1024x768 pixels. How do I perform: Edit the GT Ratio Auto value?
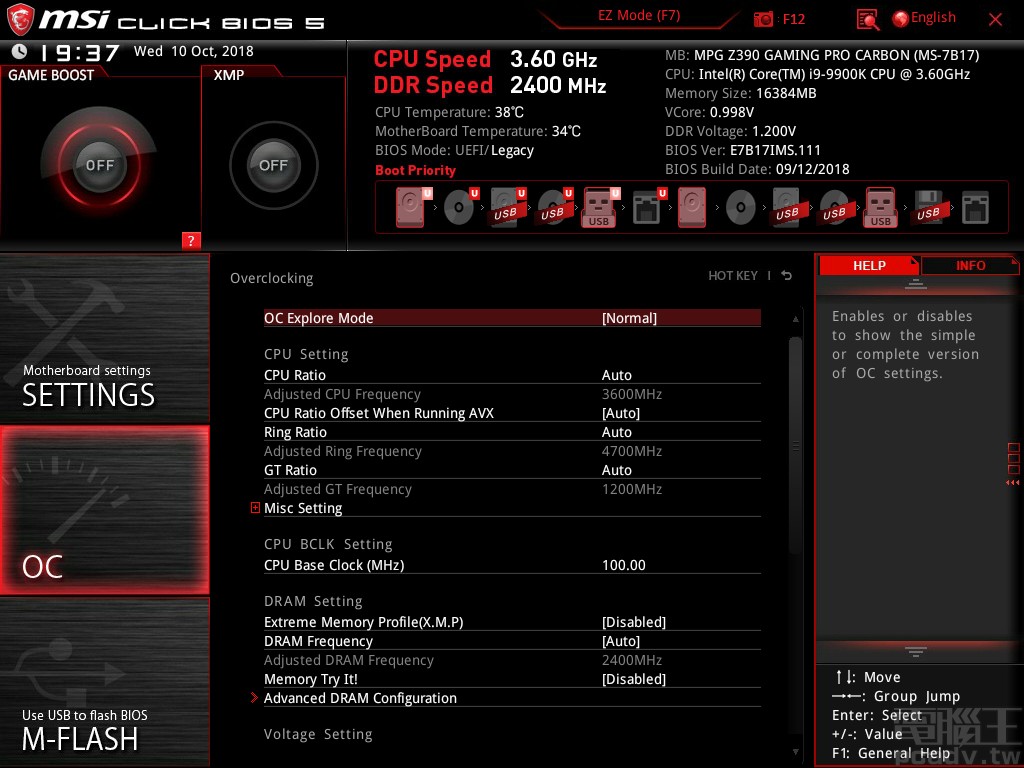pyautogui.click(x=616, y=470)
